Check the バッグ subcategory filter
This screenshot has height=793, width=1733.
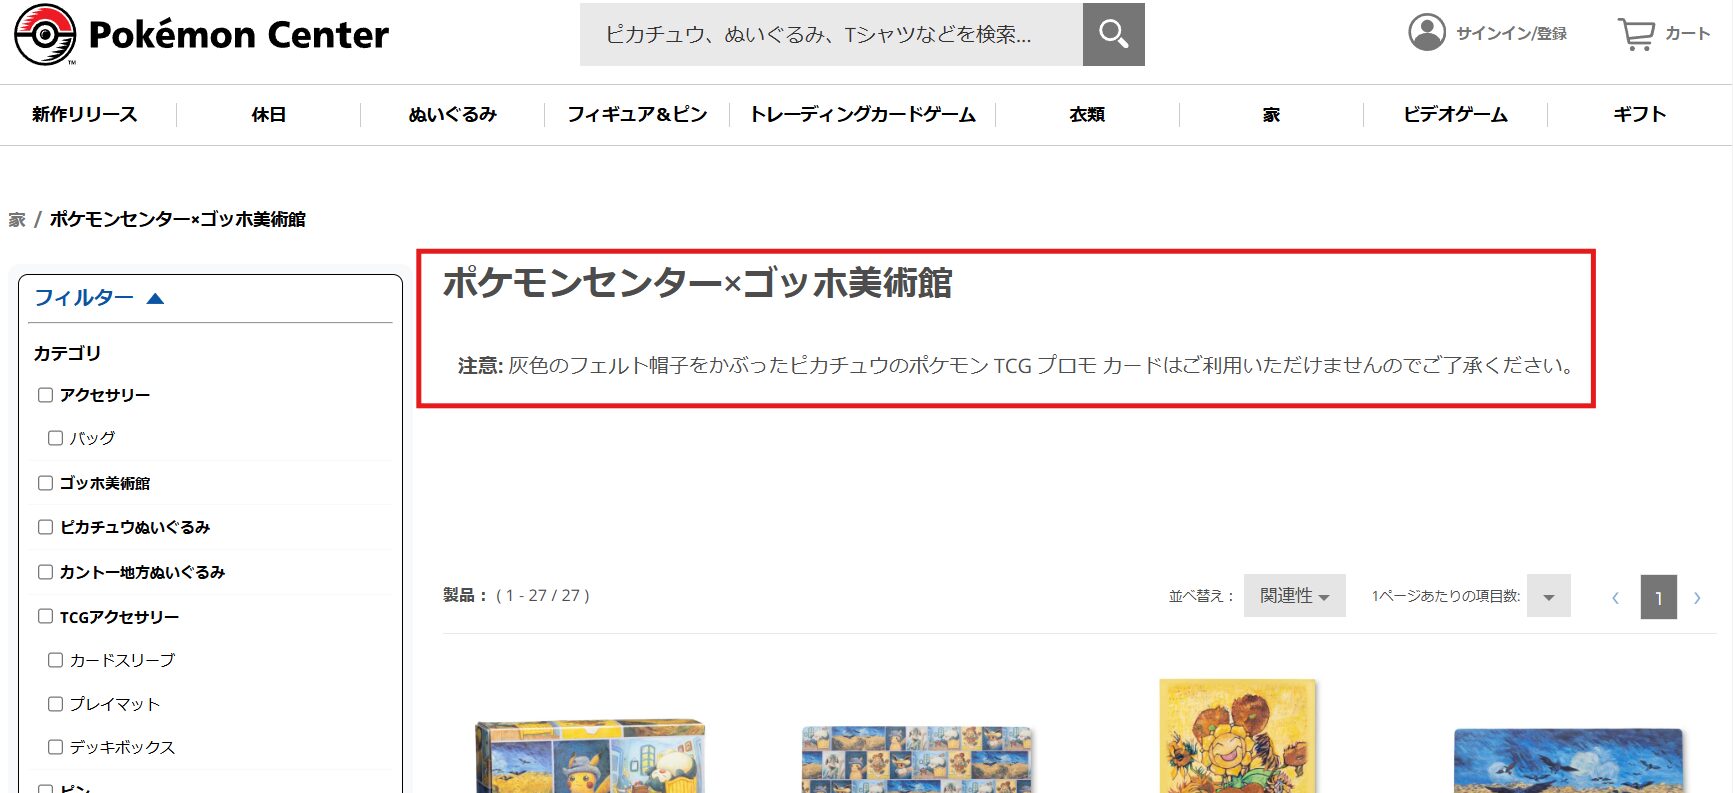tap(55, 438)
